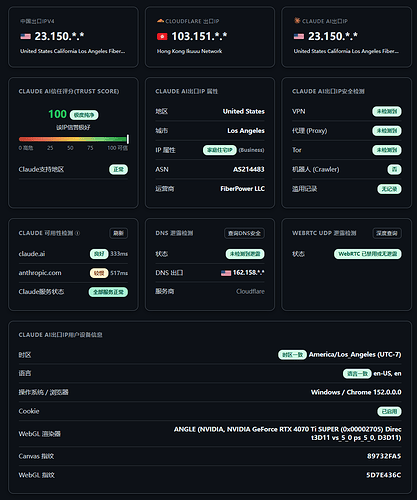Click the green badge next to score 100
The width and height of the screenshot is (417, 500).
(x=84, y=115)
